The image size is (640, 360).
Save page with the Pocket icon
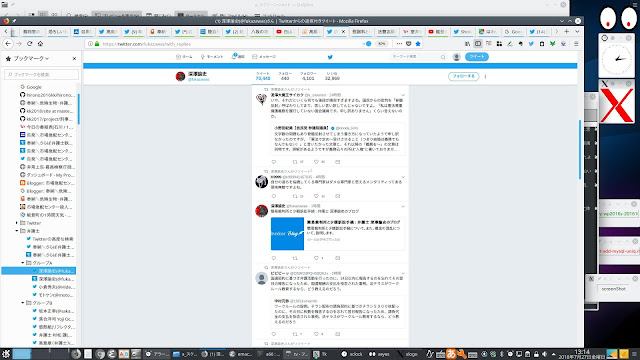pyautogui.click(x=409, y=44)
